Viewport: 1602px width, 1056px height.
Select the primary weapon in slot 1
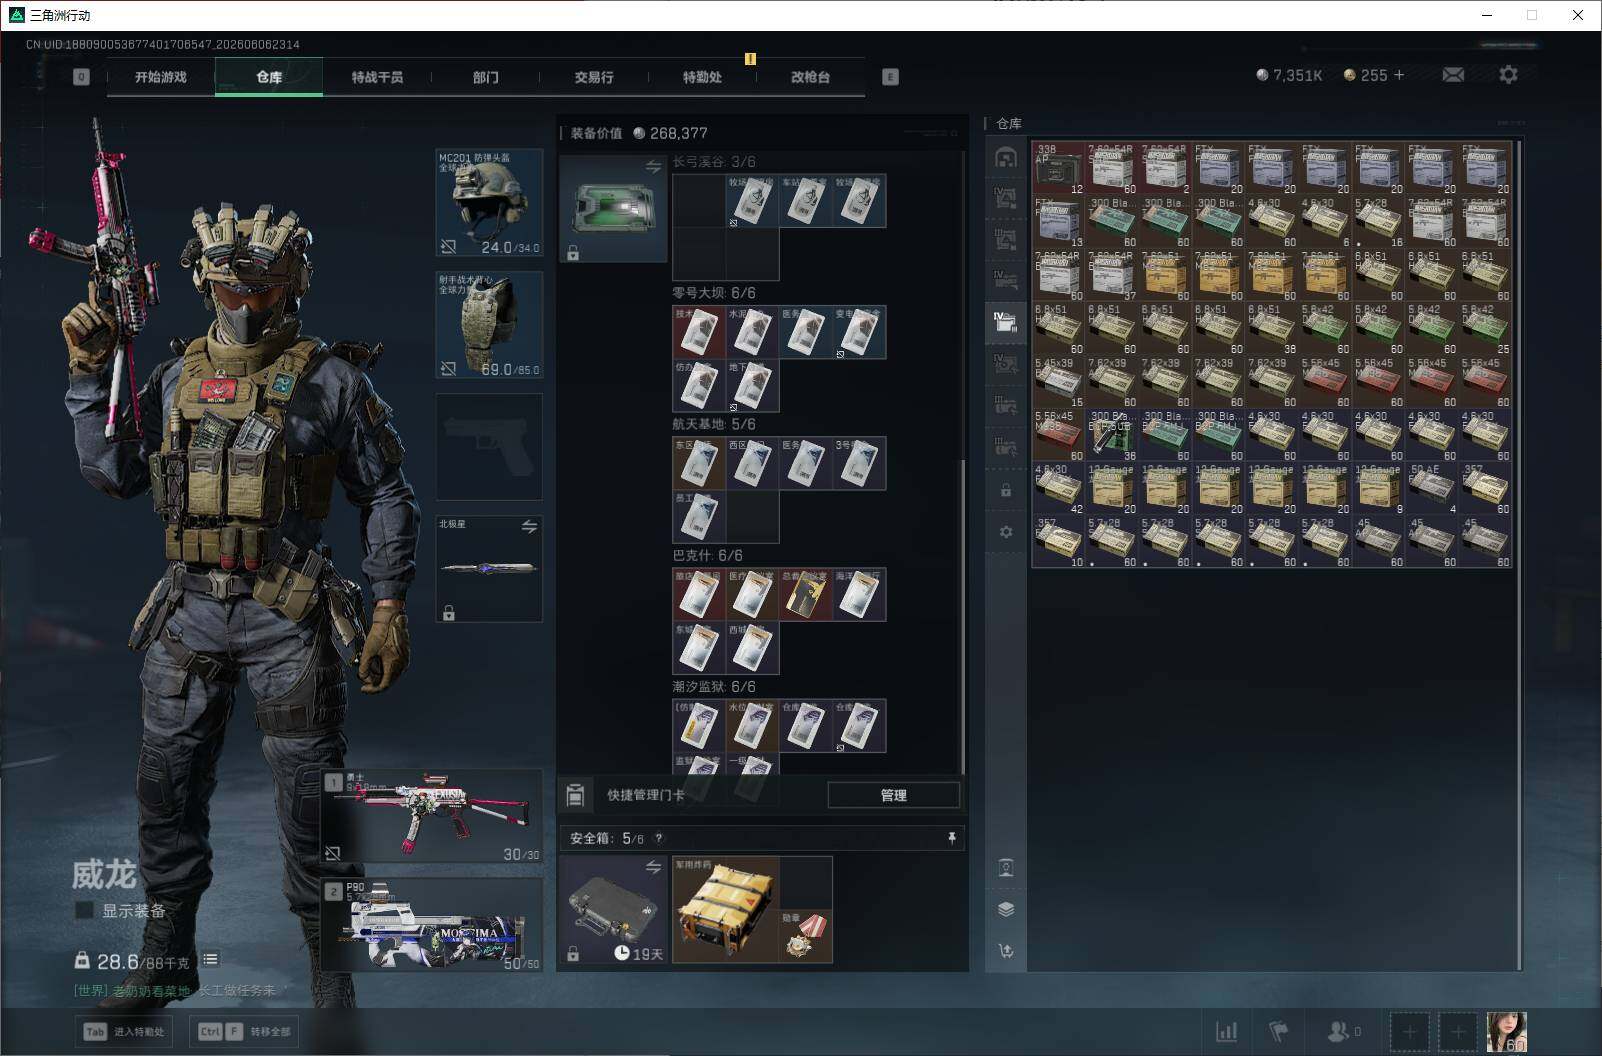432,816
